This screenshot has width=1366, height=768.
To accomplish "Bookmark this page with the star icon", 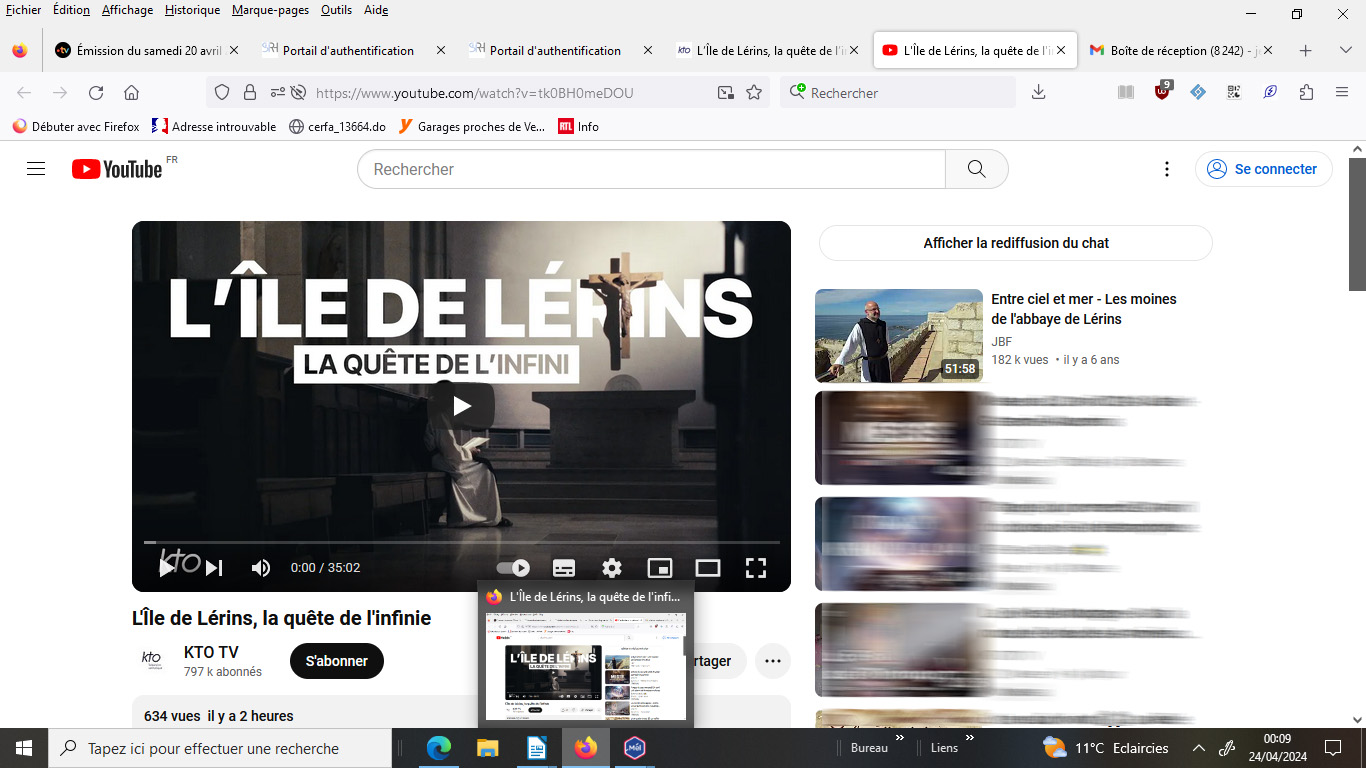I will pos(754,93).
